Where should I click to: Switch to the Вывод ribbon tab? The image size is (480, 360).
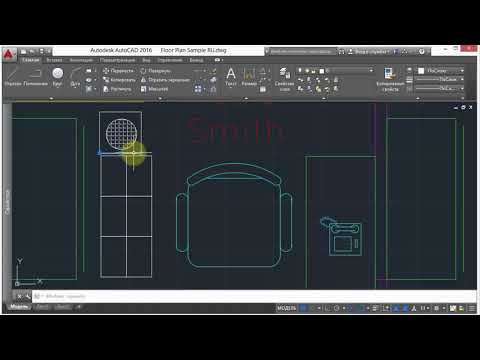196,60
